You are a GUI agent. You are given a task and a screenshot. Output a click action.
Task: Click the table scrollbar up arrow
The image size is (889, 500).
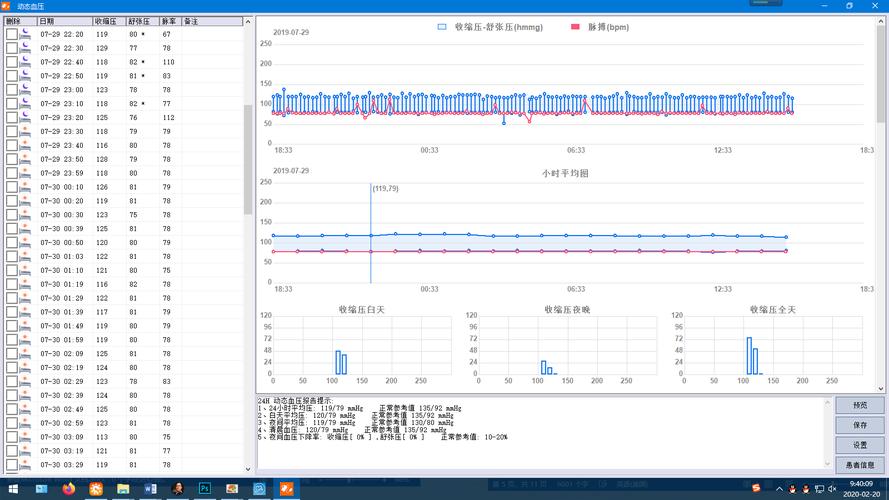(x=248, y=22)
